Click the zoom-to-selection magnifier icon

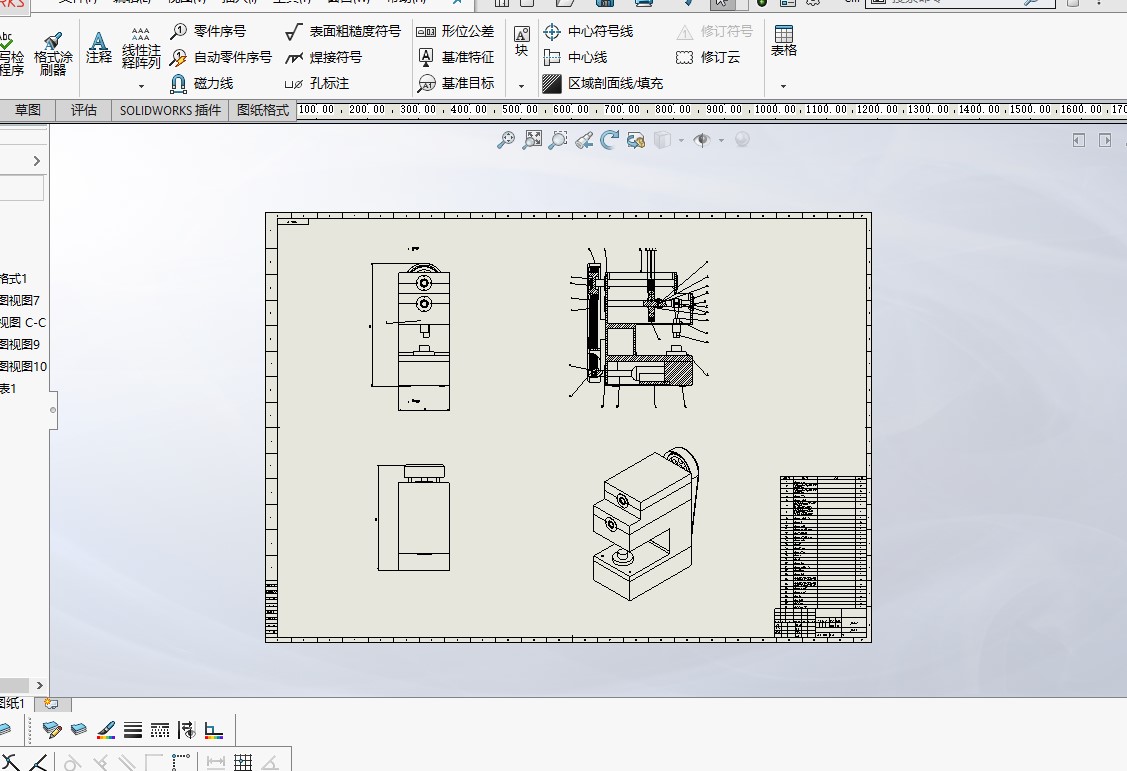(x=558, y=139)
